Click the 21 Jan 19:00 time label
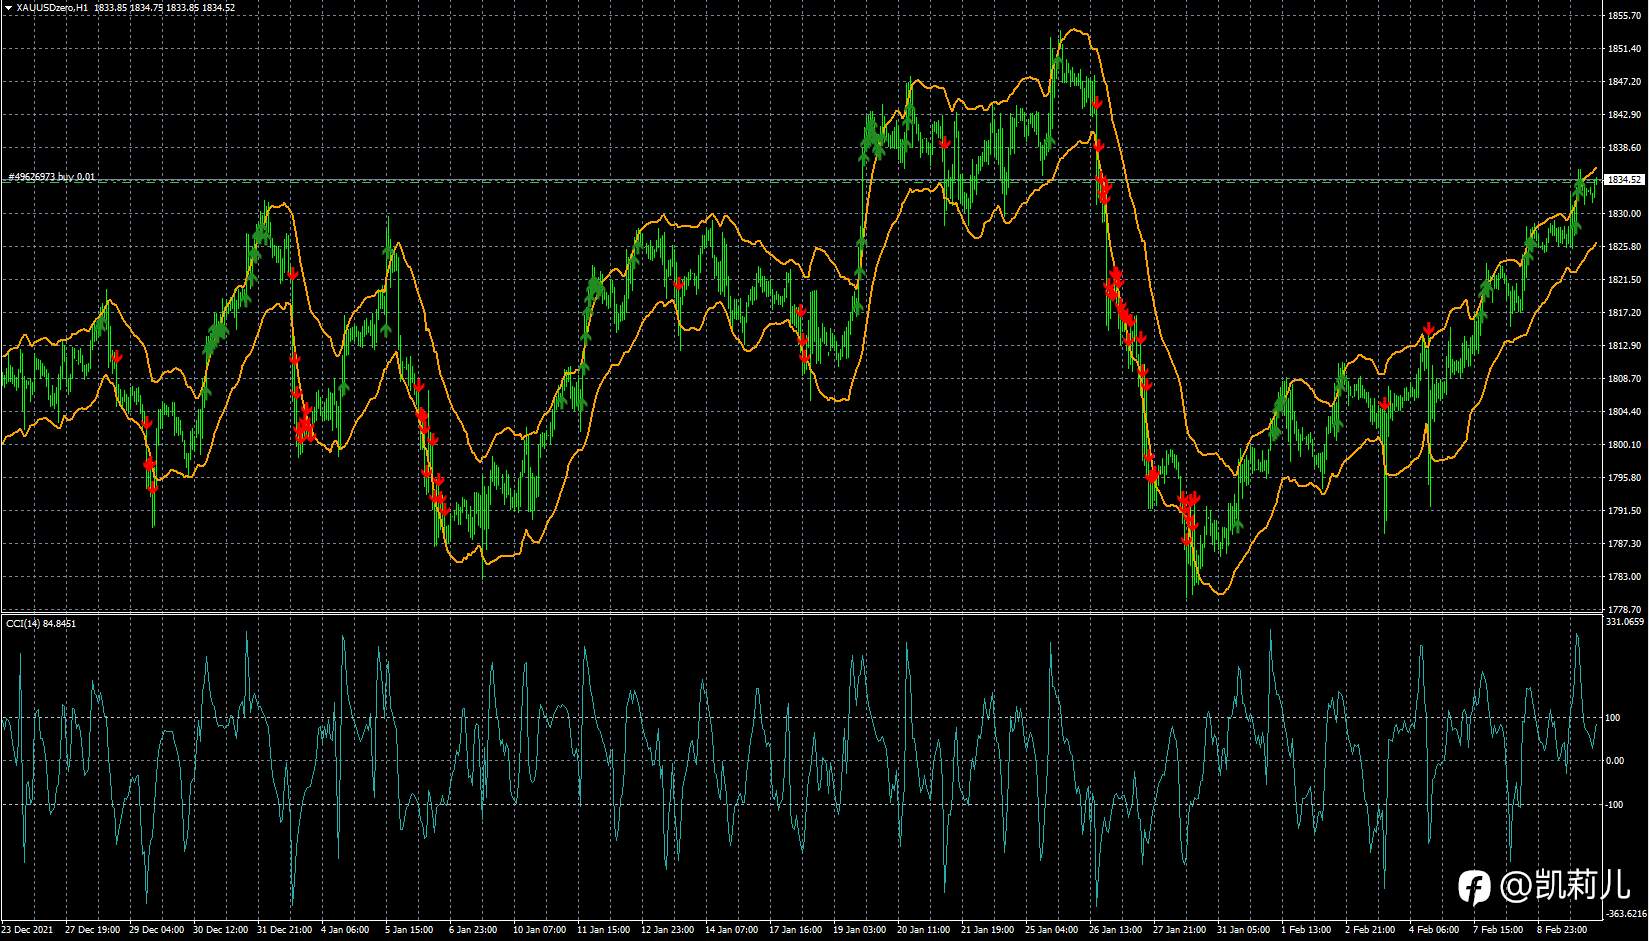 988,930
